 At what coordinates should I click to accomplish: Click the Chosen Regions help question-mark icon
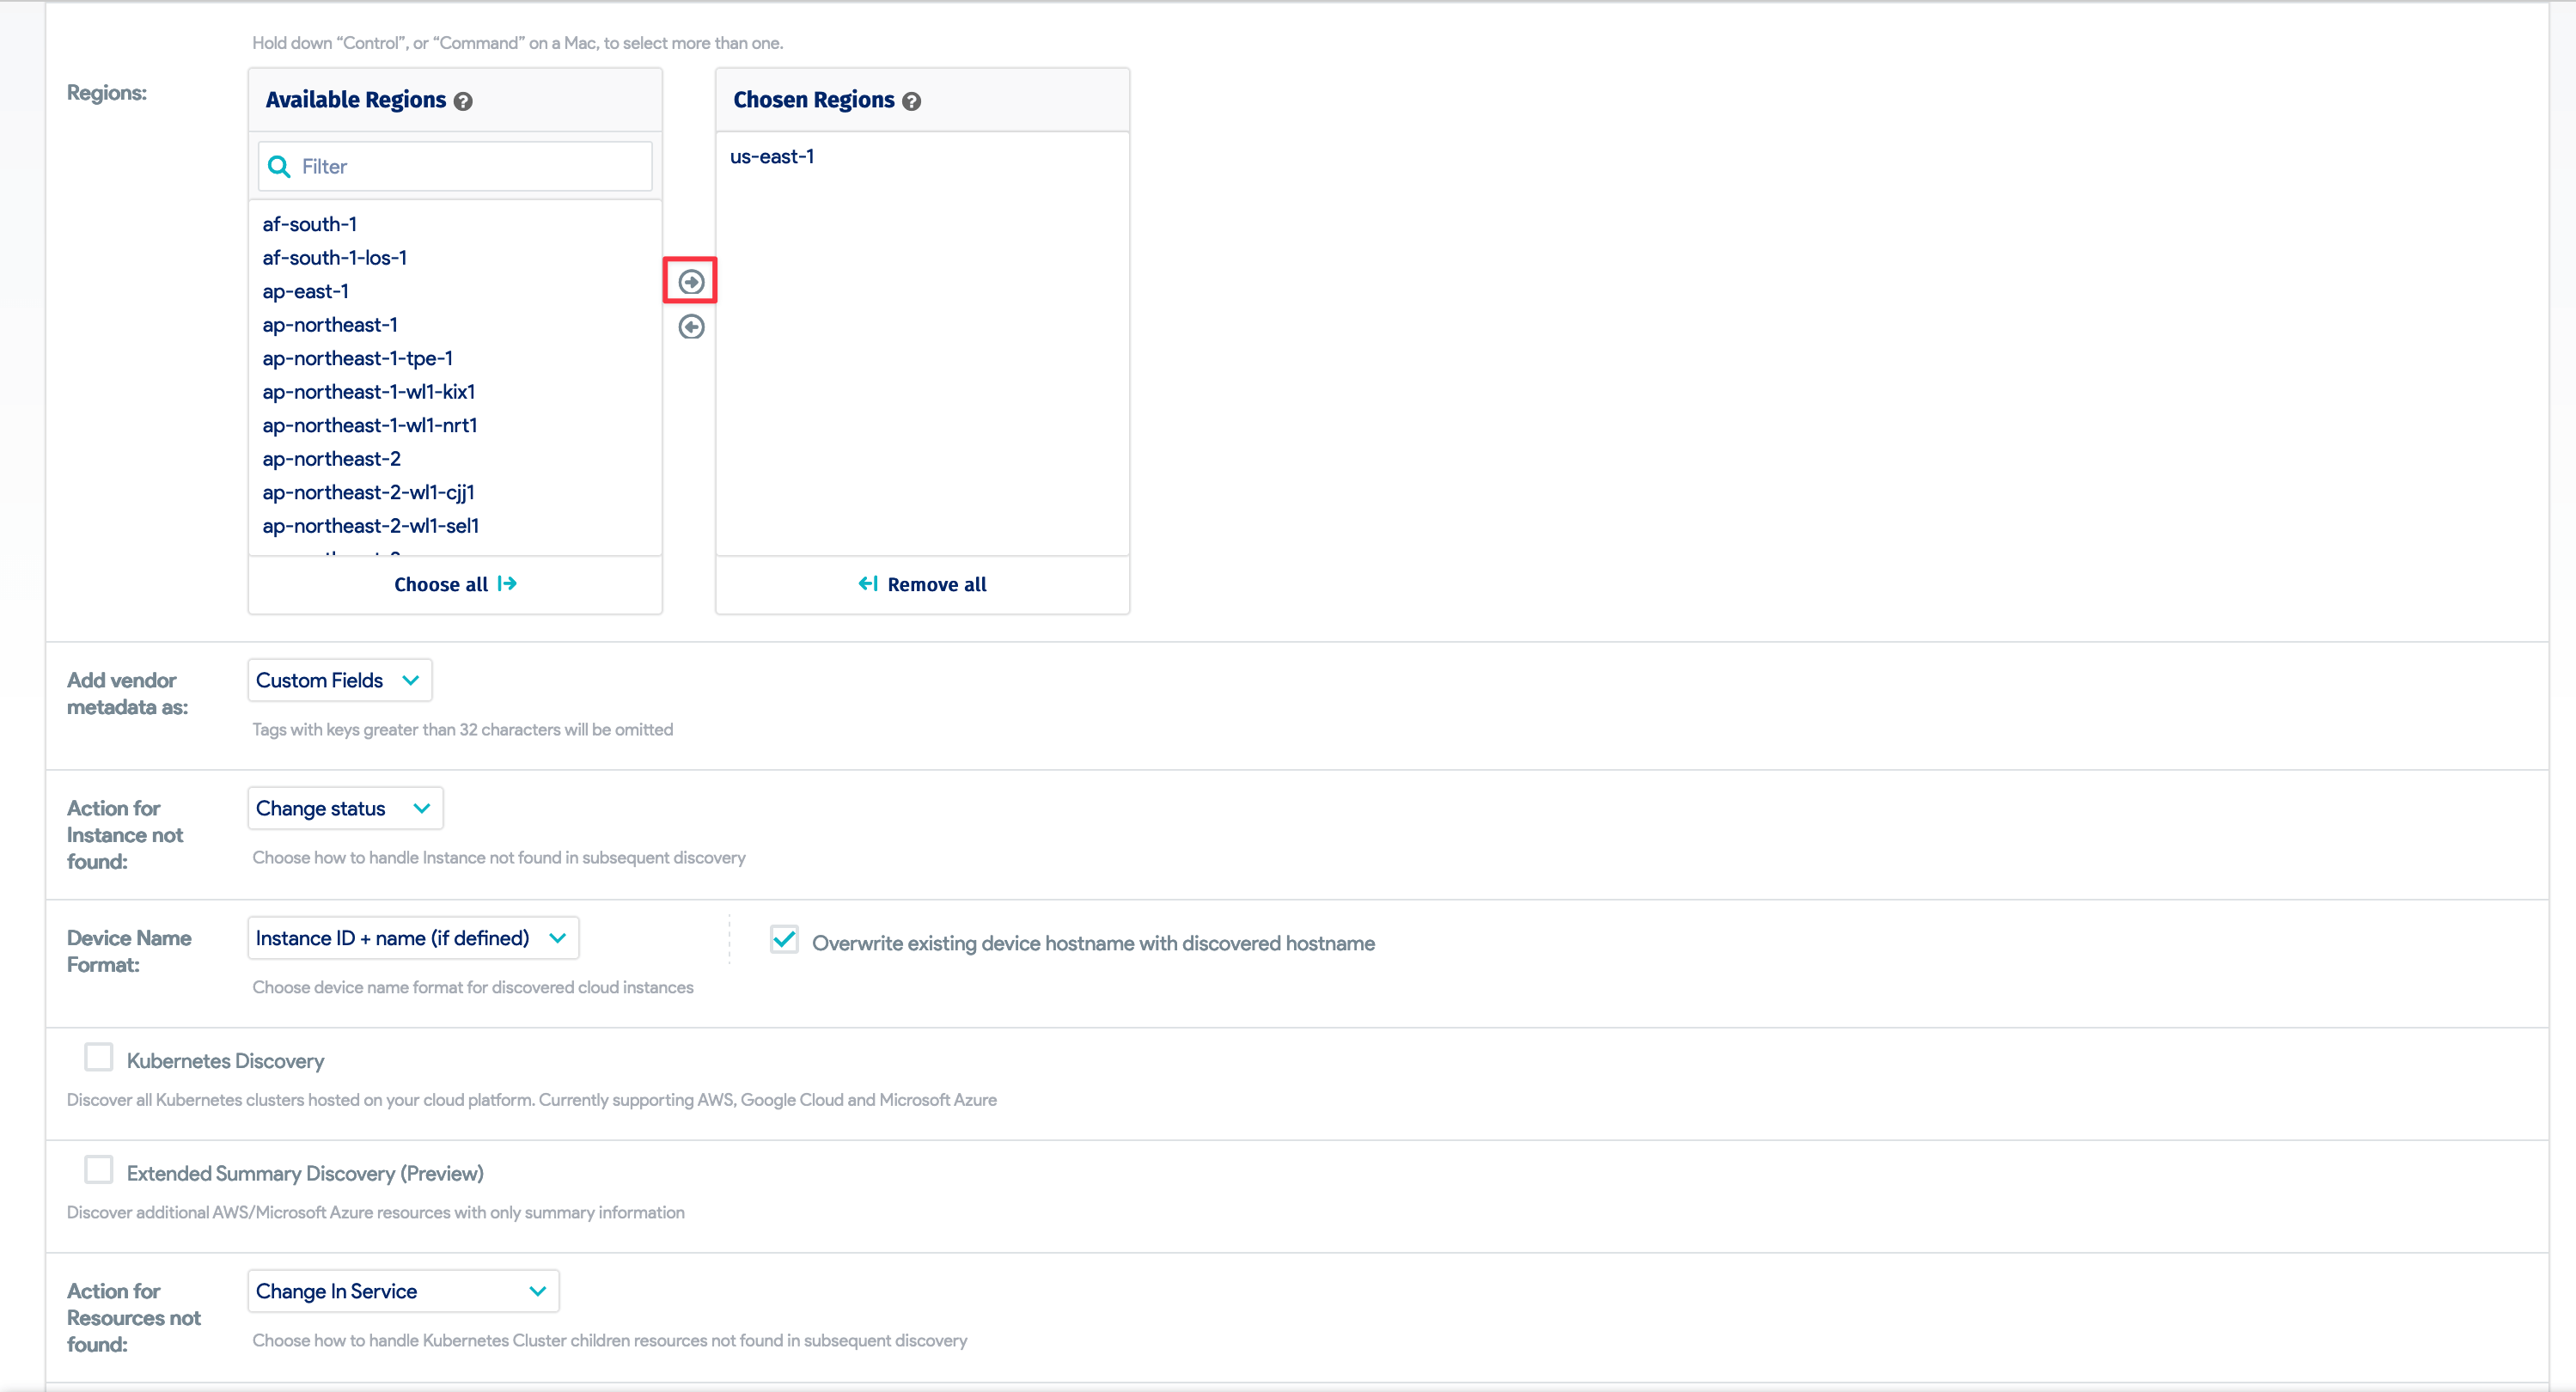click(911, 101)
